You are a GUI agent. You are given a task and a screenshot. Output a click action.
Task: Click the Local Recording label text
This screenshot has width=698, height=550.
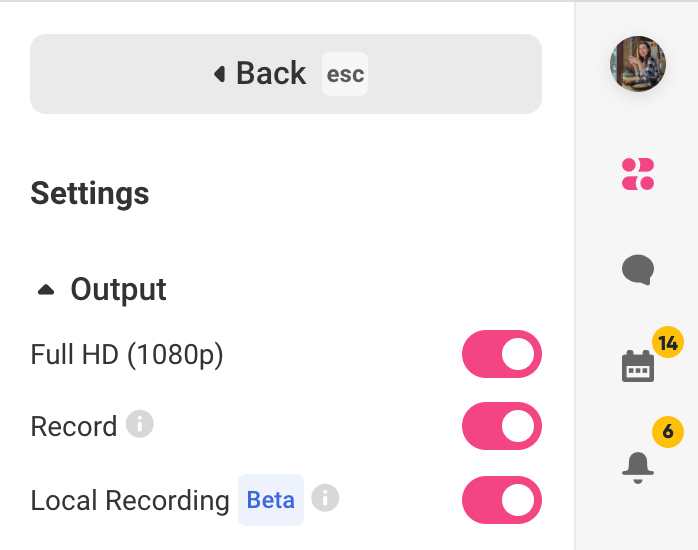pos(130,501)
